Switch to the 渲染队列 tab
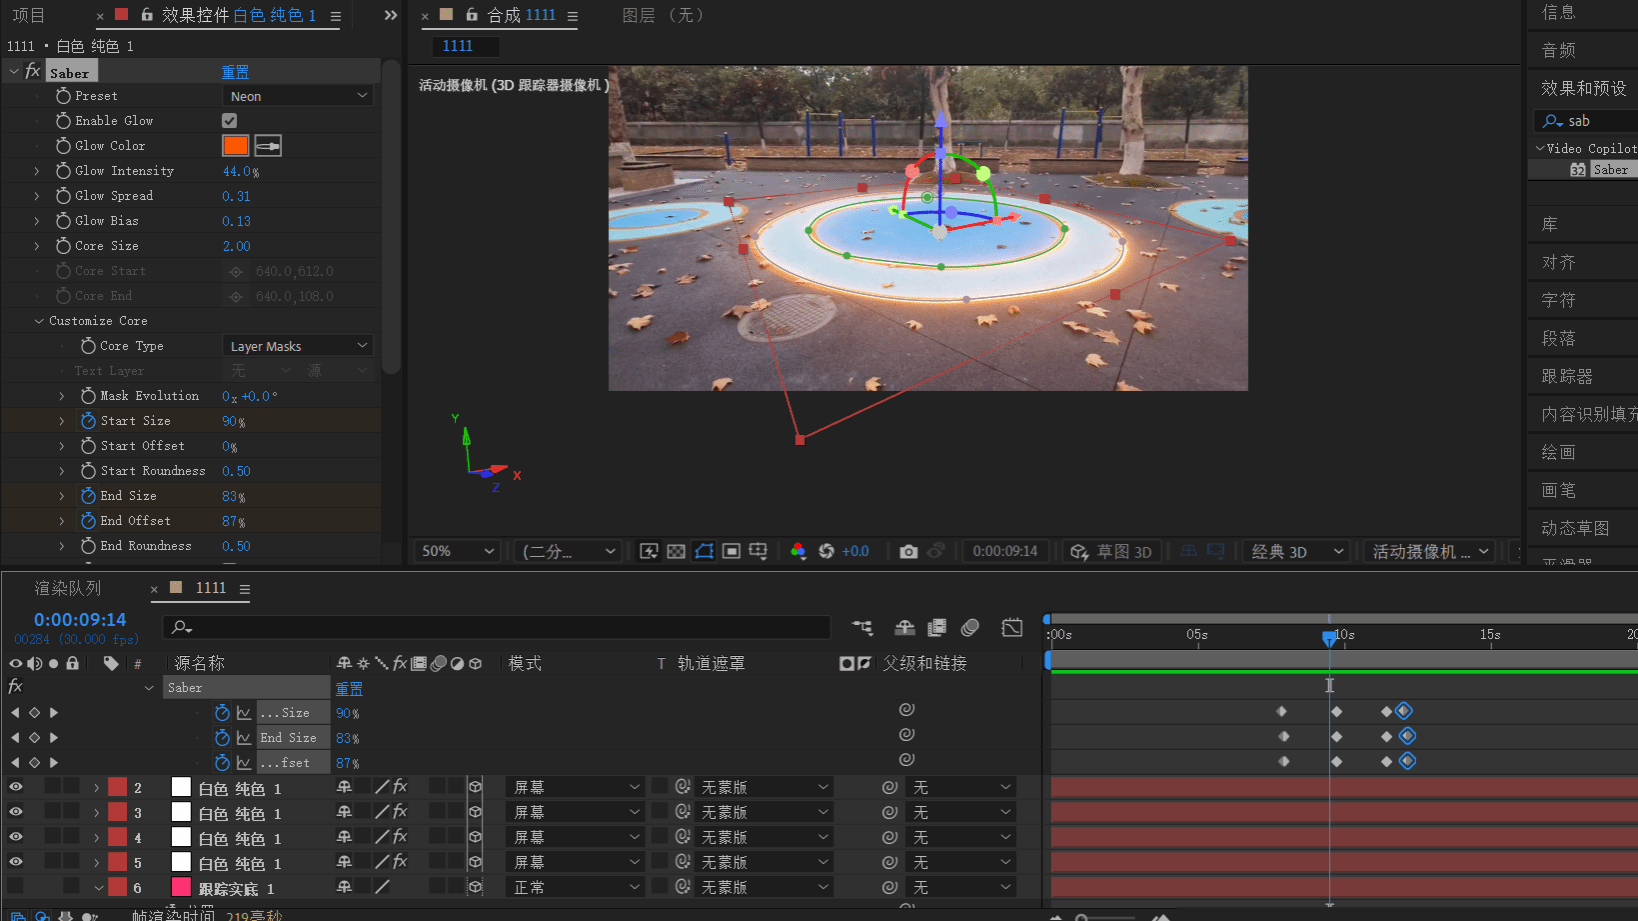1638x921 pixels. (x=68, y=588)
